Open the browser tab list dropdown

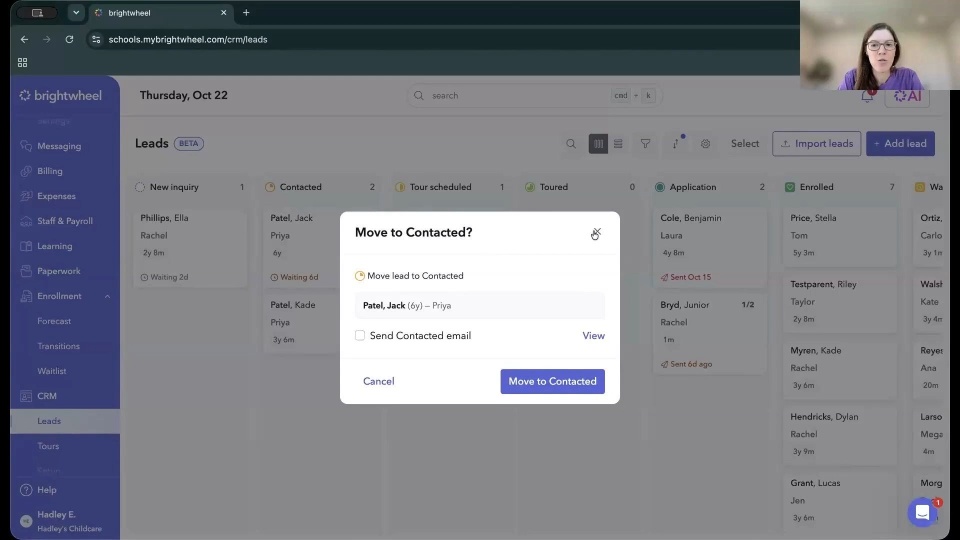(76, 12)
